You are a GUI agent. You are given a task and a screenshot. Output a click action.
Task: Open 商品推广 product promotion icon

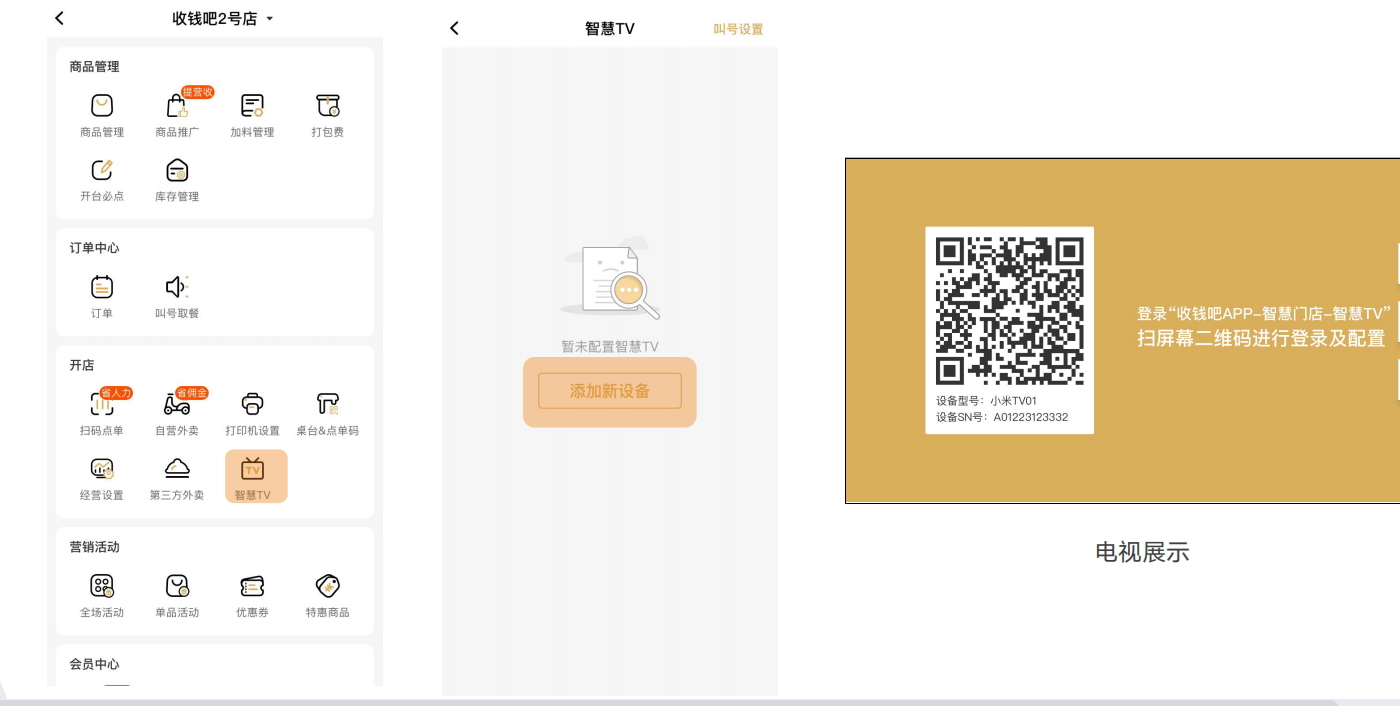point(177,106)
